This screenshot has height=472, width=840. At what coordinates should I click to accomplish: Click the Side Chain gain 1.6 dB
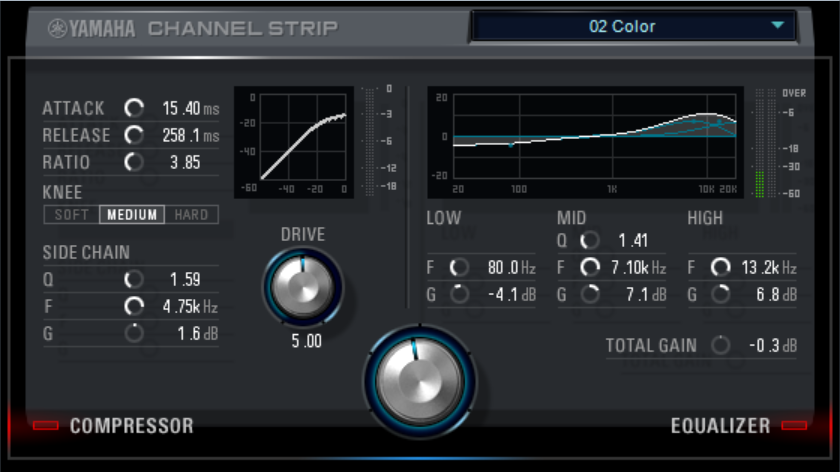coord(198,334)
